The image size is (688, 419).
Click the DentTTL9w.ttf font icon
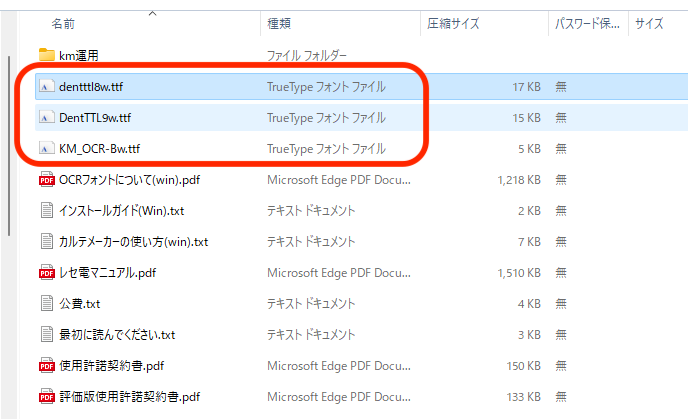coord(46,118)
